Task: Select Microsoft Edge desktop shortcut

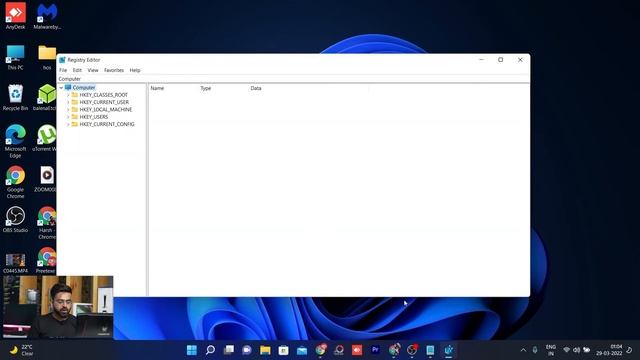Action: (x=16, y=141)
